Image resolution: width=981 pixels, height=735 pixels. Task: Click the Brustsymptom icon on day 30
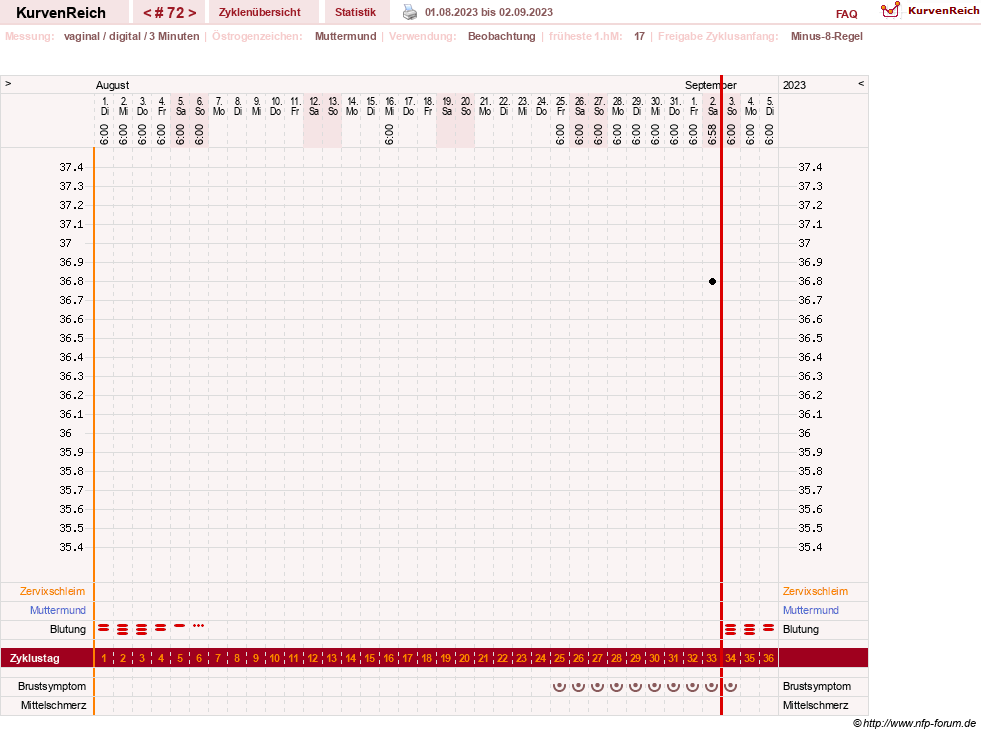tap(654, 686)
